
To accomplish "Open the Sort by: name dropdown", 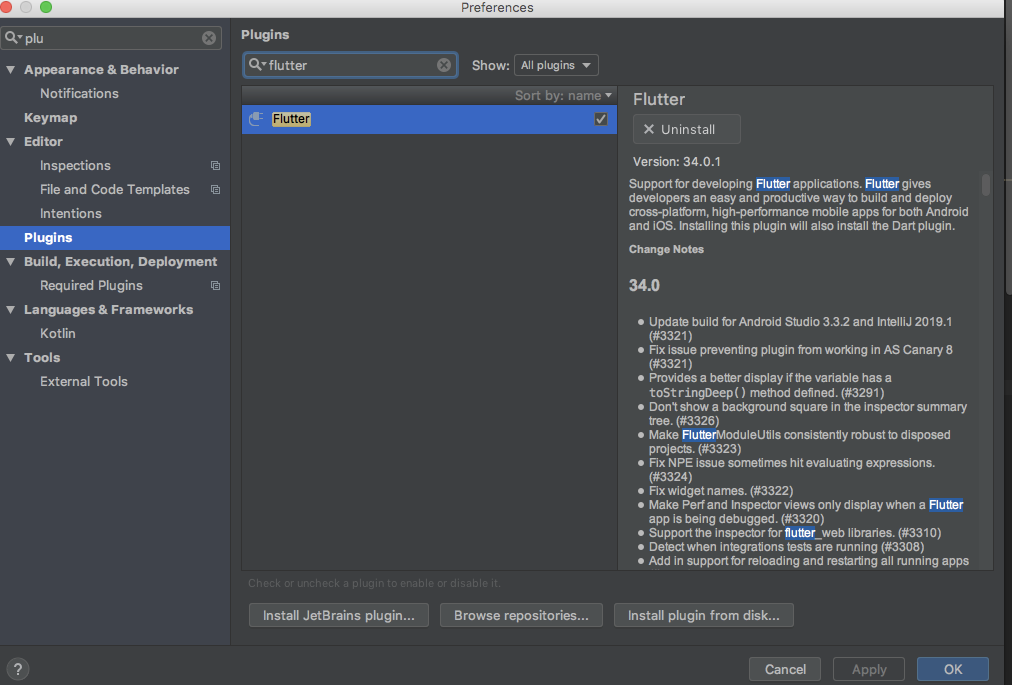I will click(x=563, y=96).
